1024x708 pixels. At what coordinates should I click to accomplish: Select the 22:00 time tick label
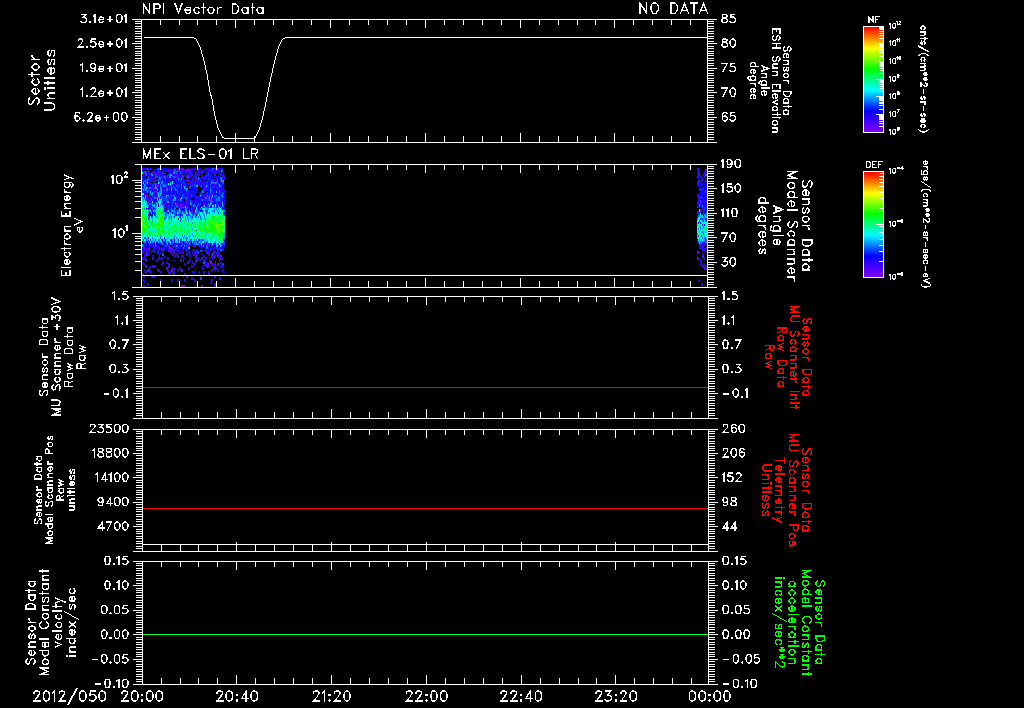(x=426, y=696)
